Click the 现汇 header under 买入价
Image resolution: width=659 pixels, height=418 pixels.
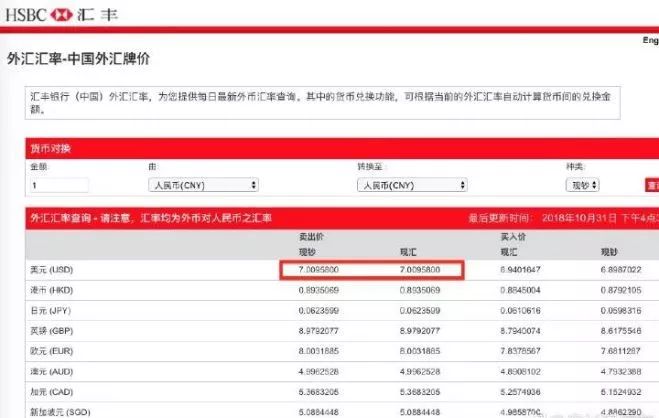click(x=509, y=252)
